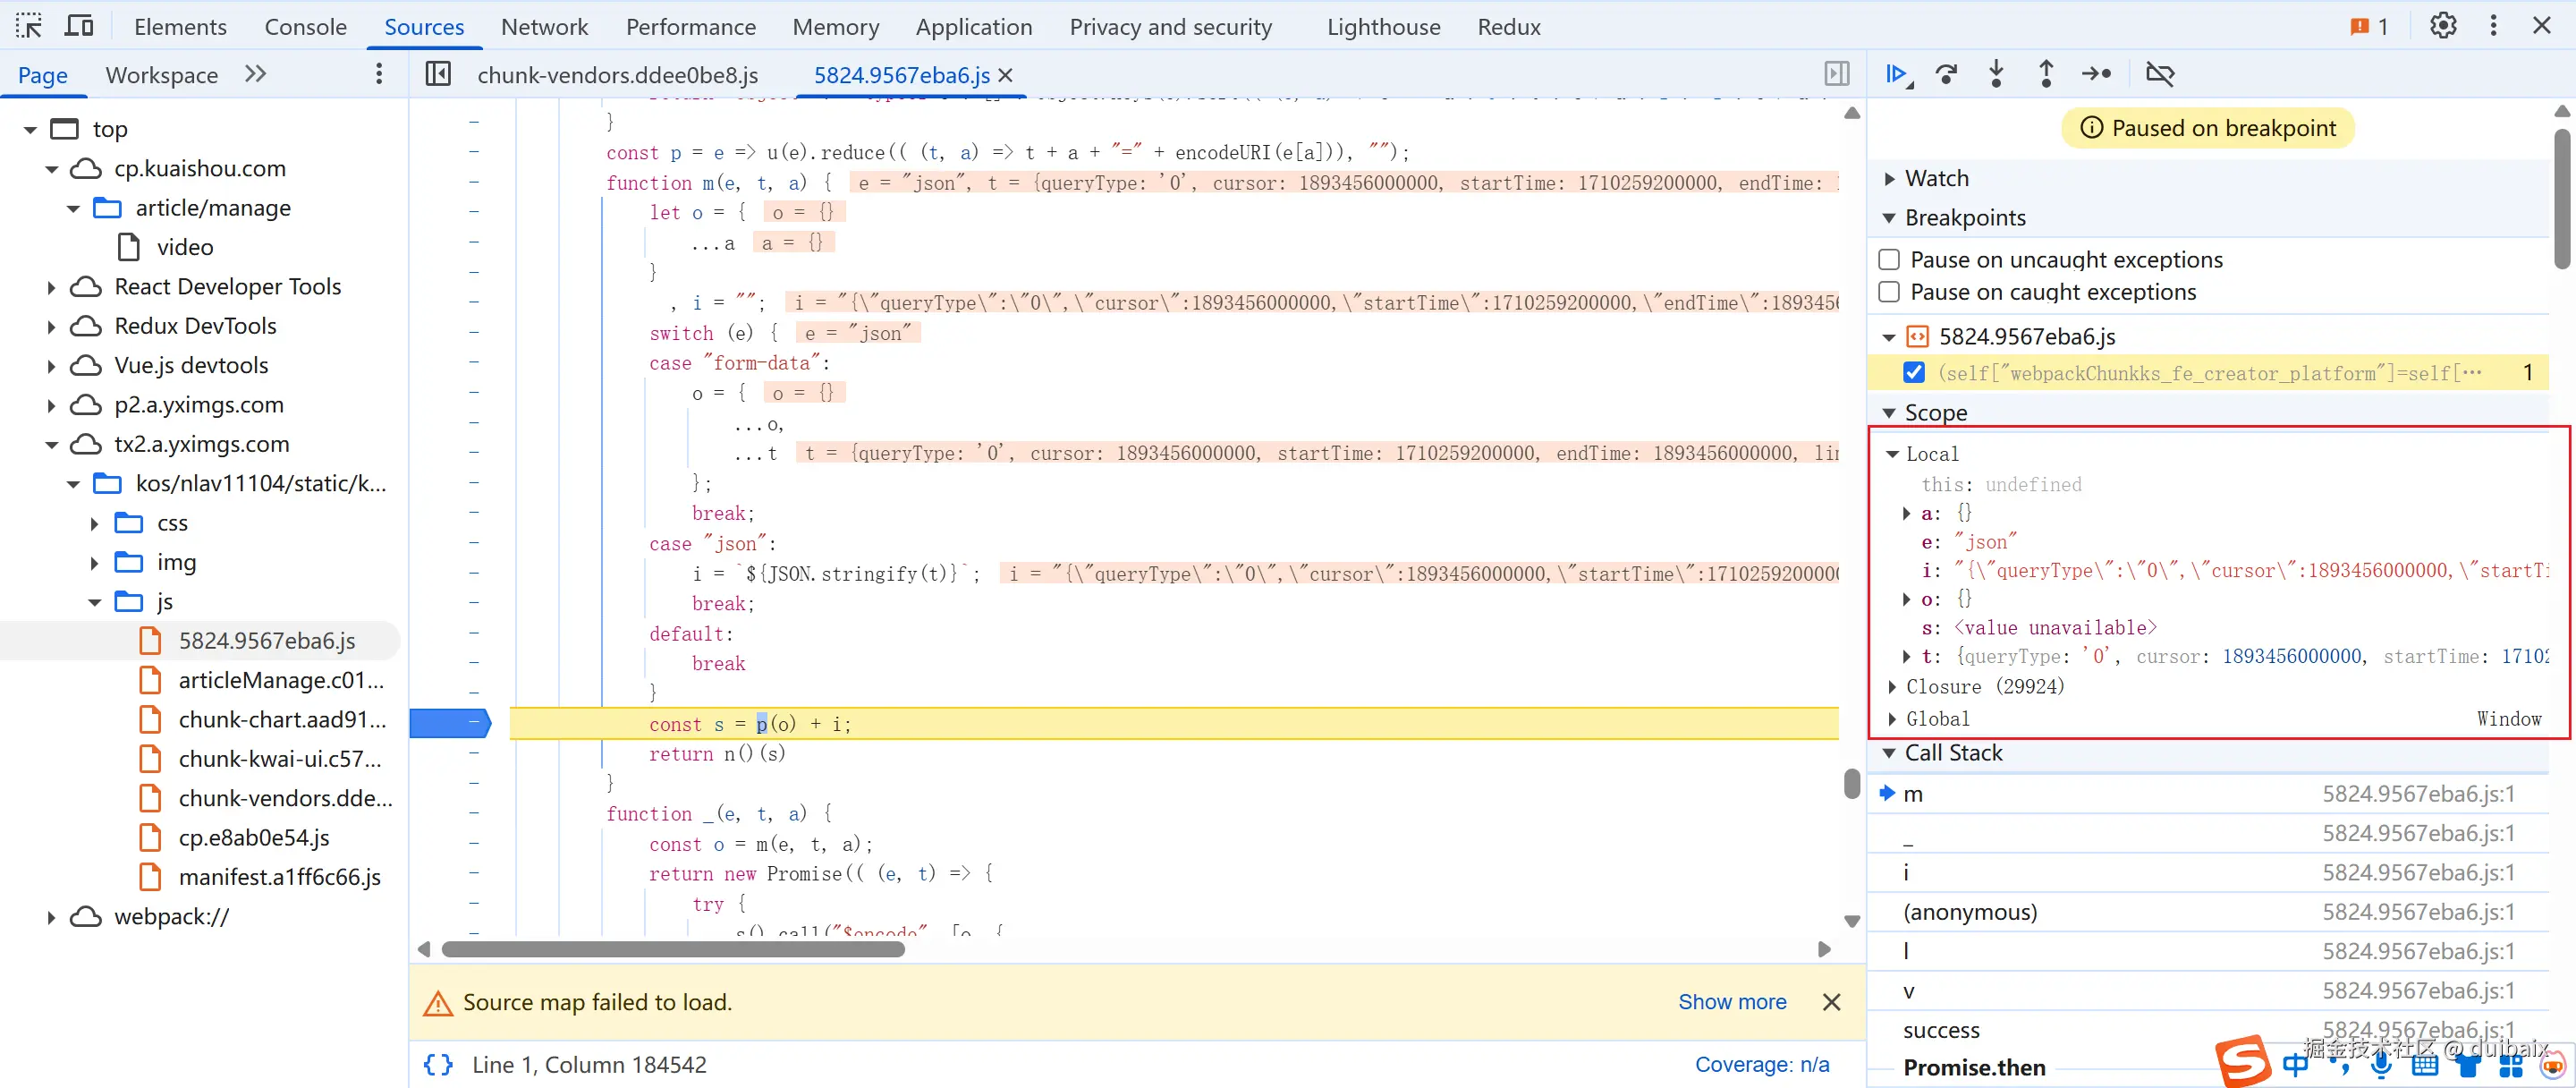
Task: Resume script execution button
Action: point(1895,74)
